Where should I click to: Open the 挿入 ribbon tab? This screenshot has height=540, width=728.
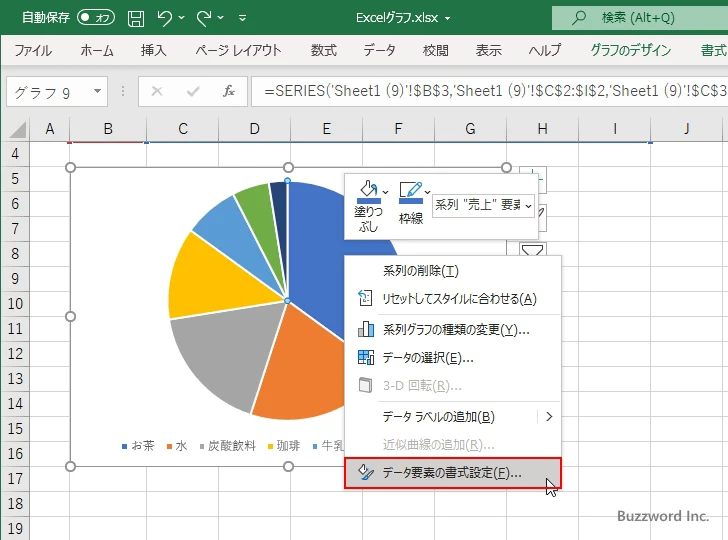click(x=153, y=50)
